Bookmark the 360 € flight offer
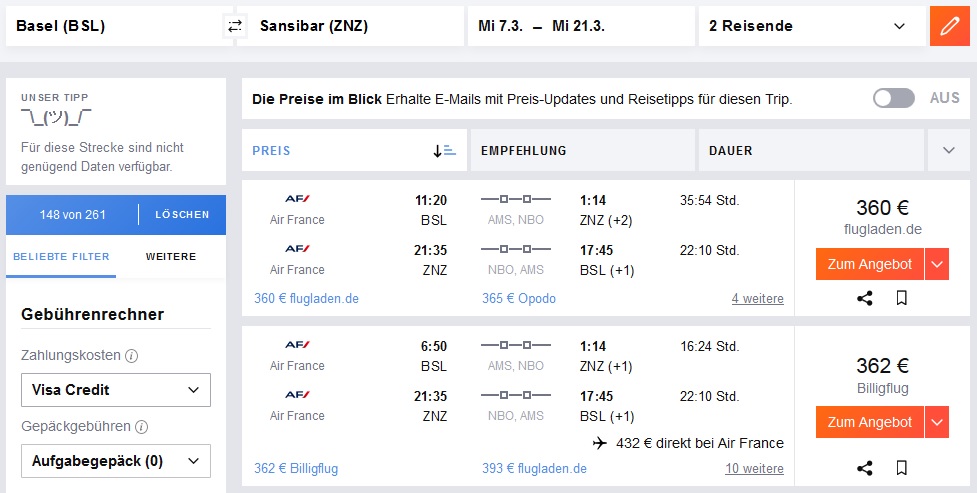The width and height of the screenshot is (977, 493). (x=901, y=299)
